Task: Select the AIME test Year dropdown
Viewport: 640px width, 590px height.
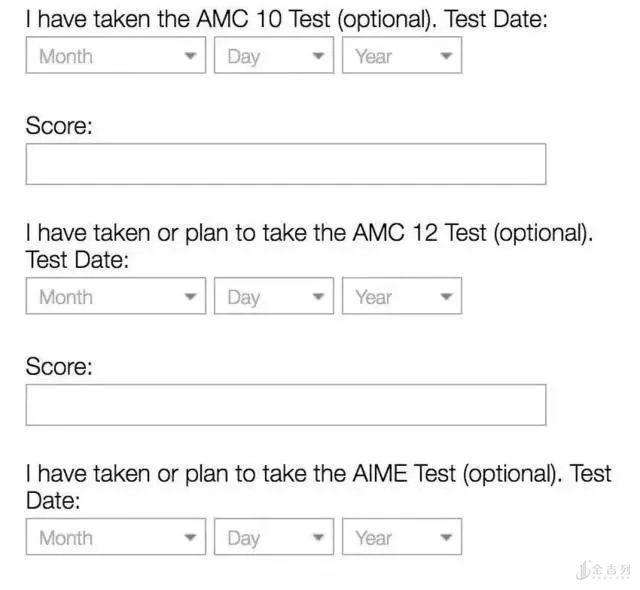Action: click(x=401, y=538)
